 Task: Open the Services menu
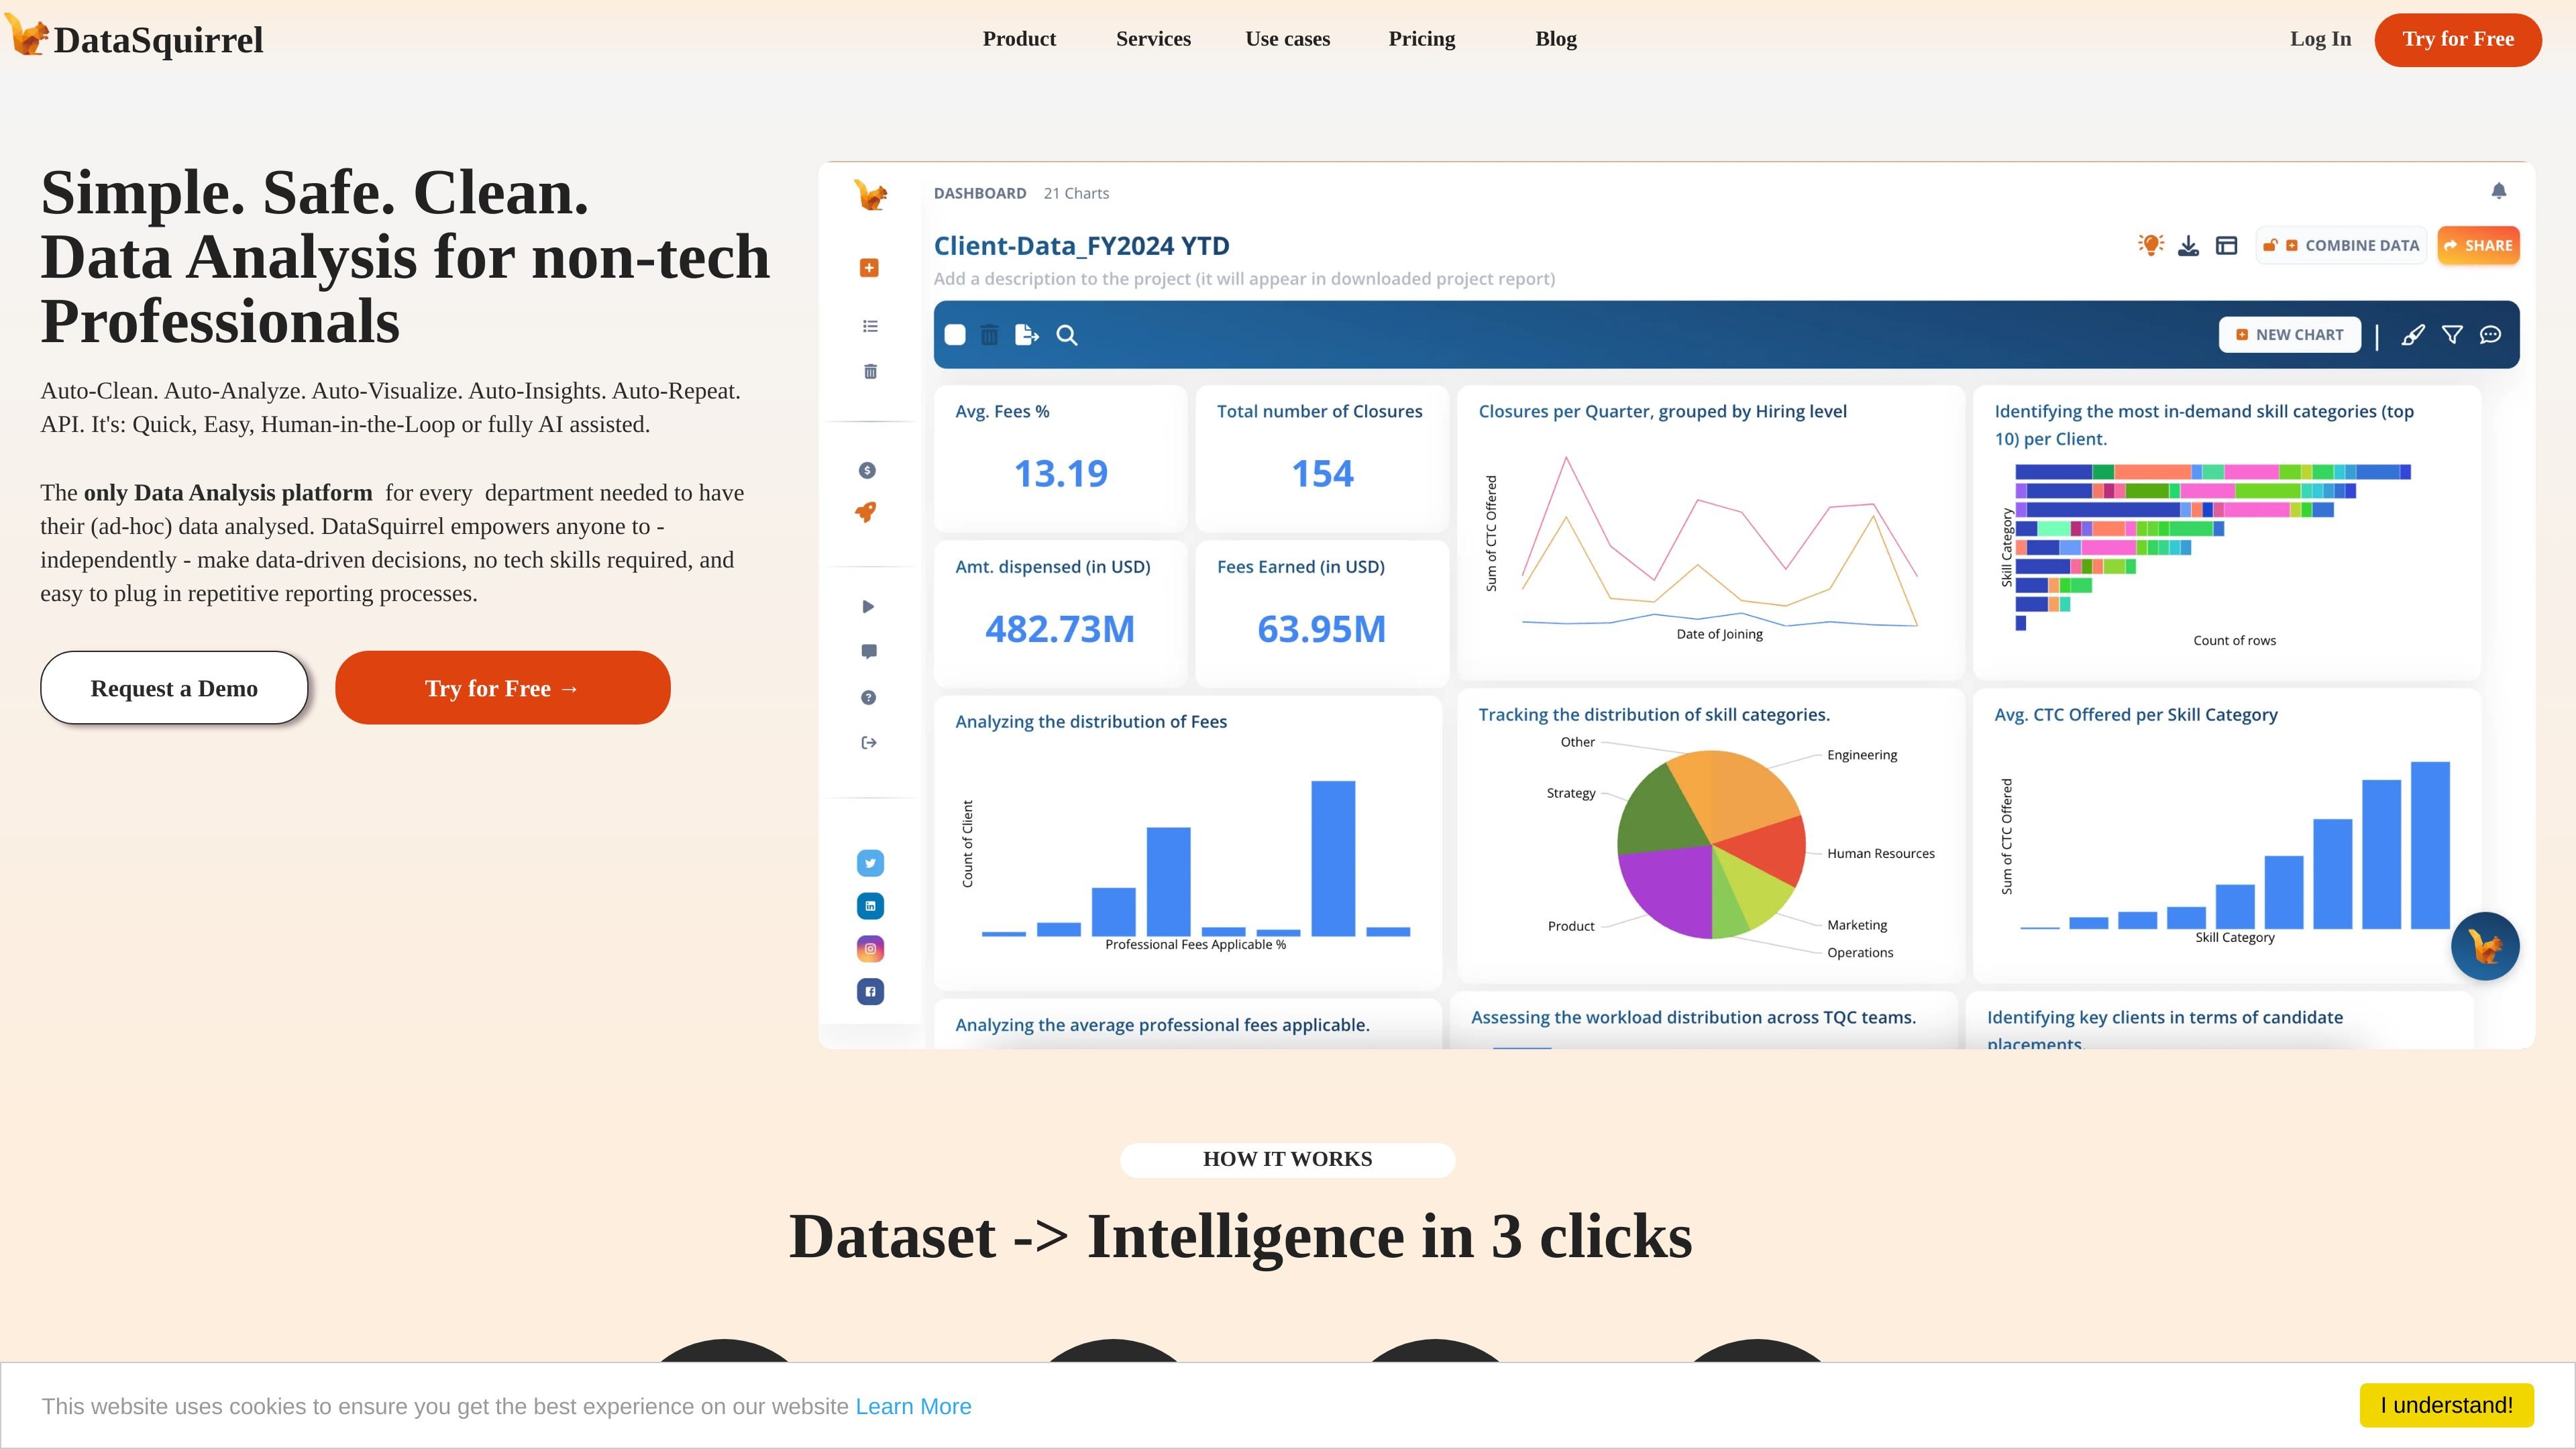pyautogui.click(x=1153, y=39)
